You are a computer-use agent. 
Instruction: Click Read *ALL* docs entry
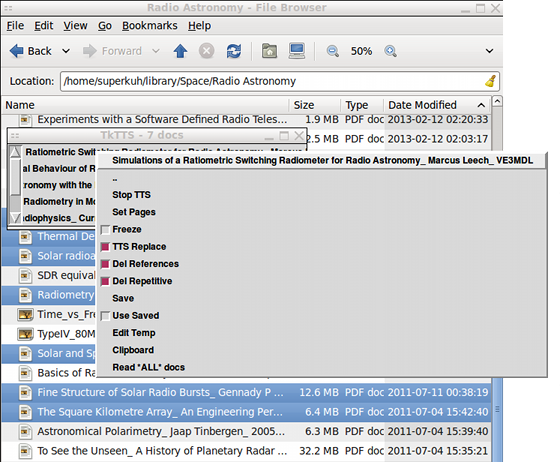[x=149, y=367]
